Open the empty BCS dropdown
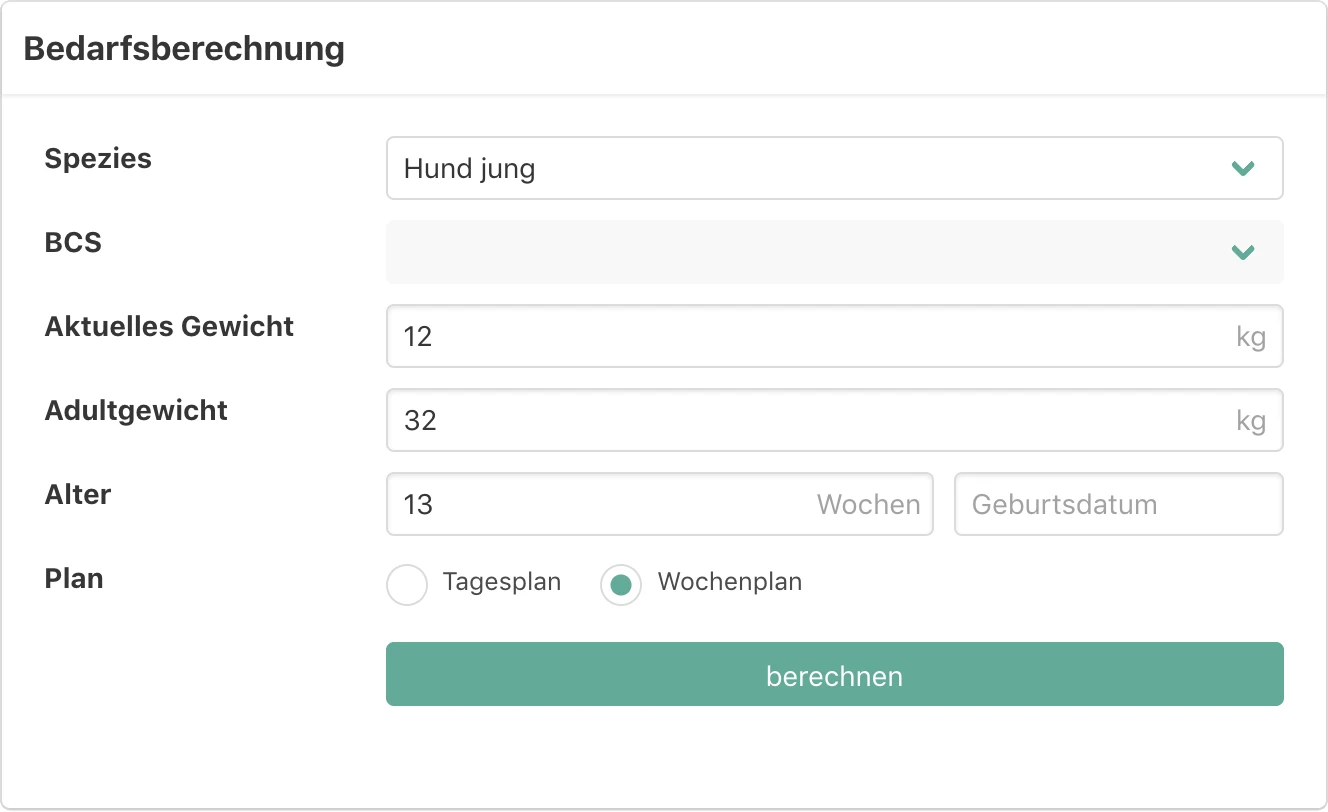Screen dimensions: 1328x812 835,252
